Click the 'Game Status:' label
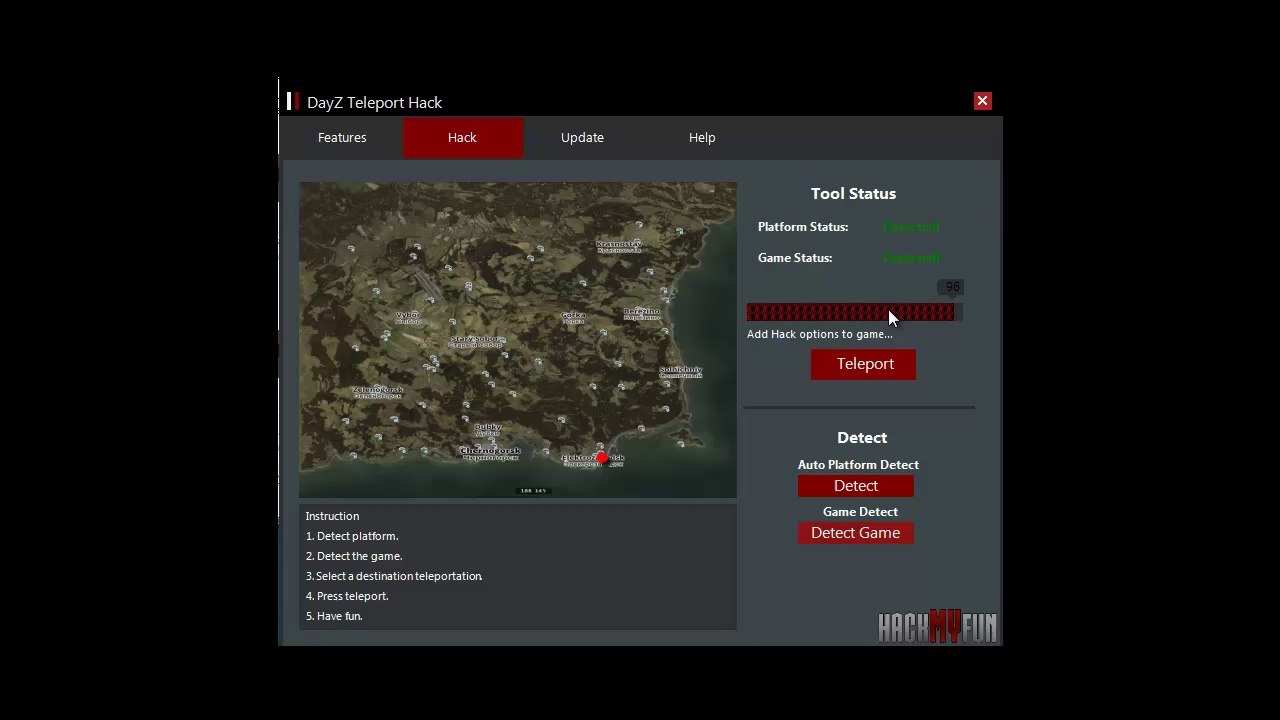 coord(795,258)
